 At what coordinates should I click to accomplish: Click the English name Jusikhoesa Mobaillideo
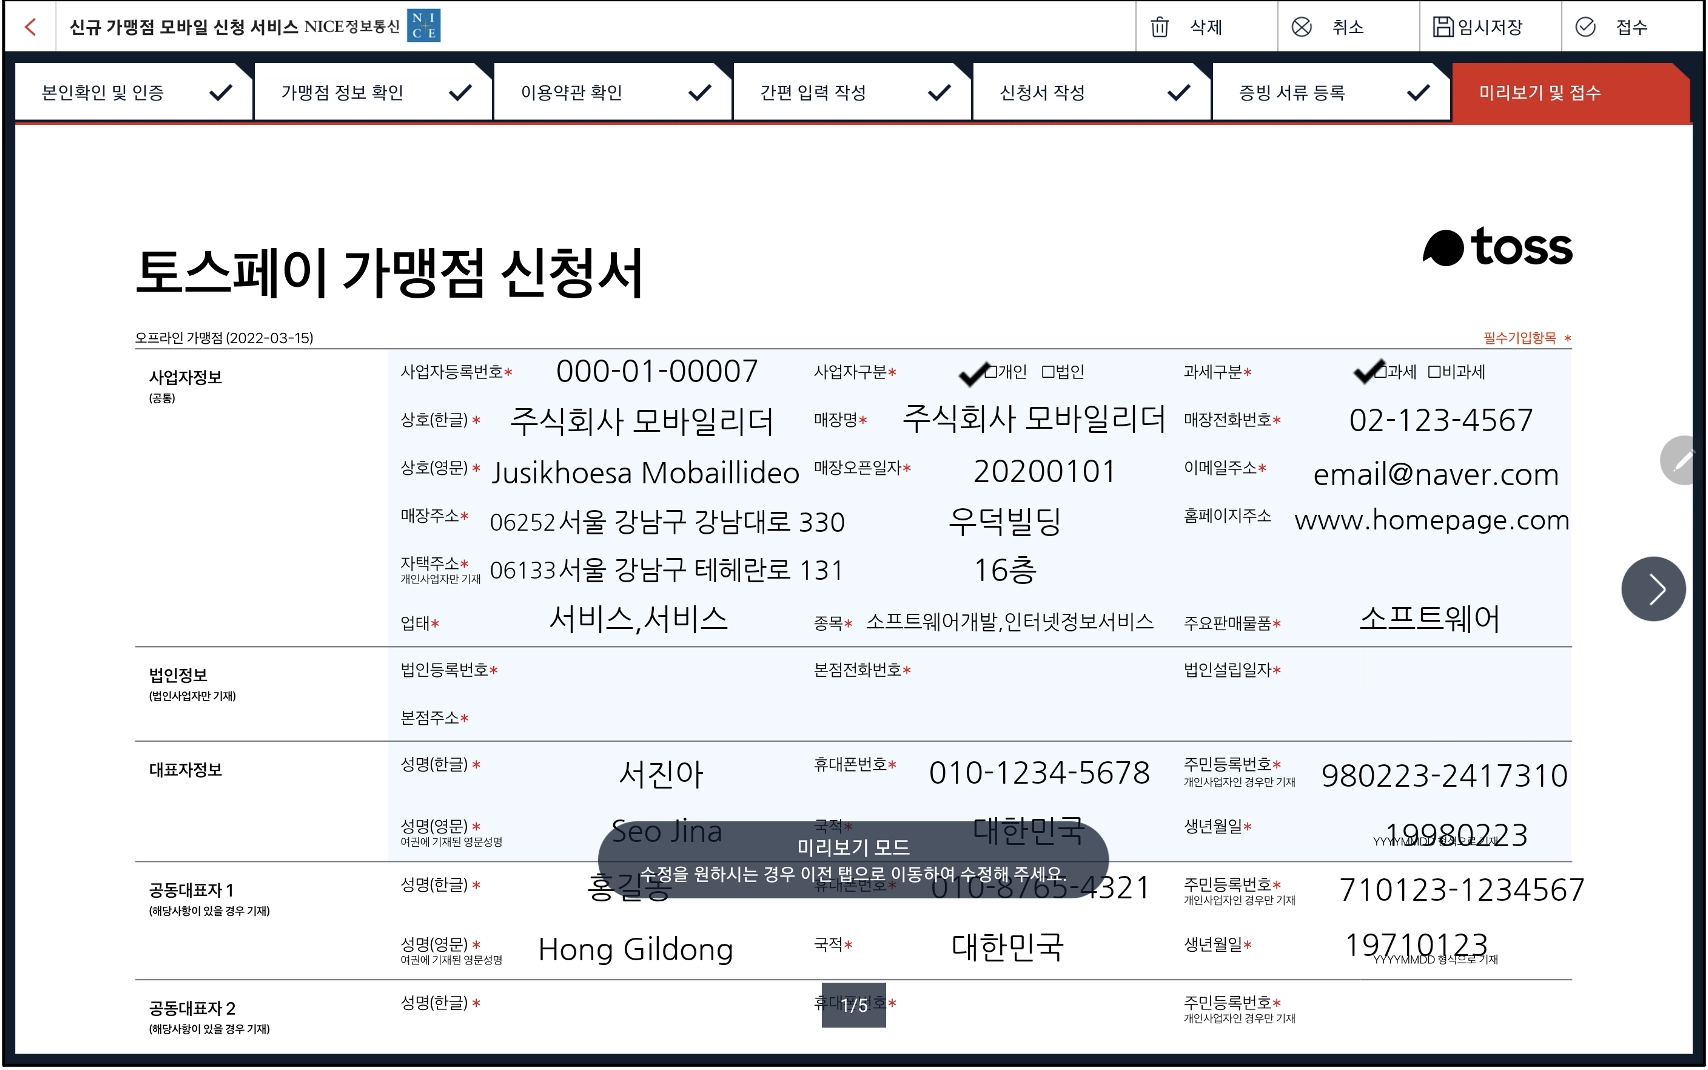[x=646, y=472]
